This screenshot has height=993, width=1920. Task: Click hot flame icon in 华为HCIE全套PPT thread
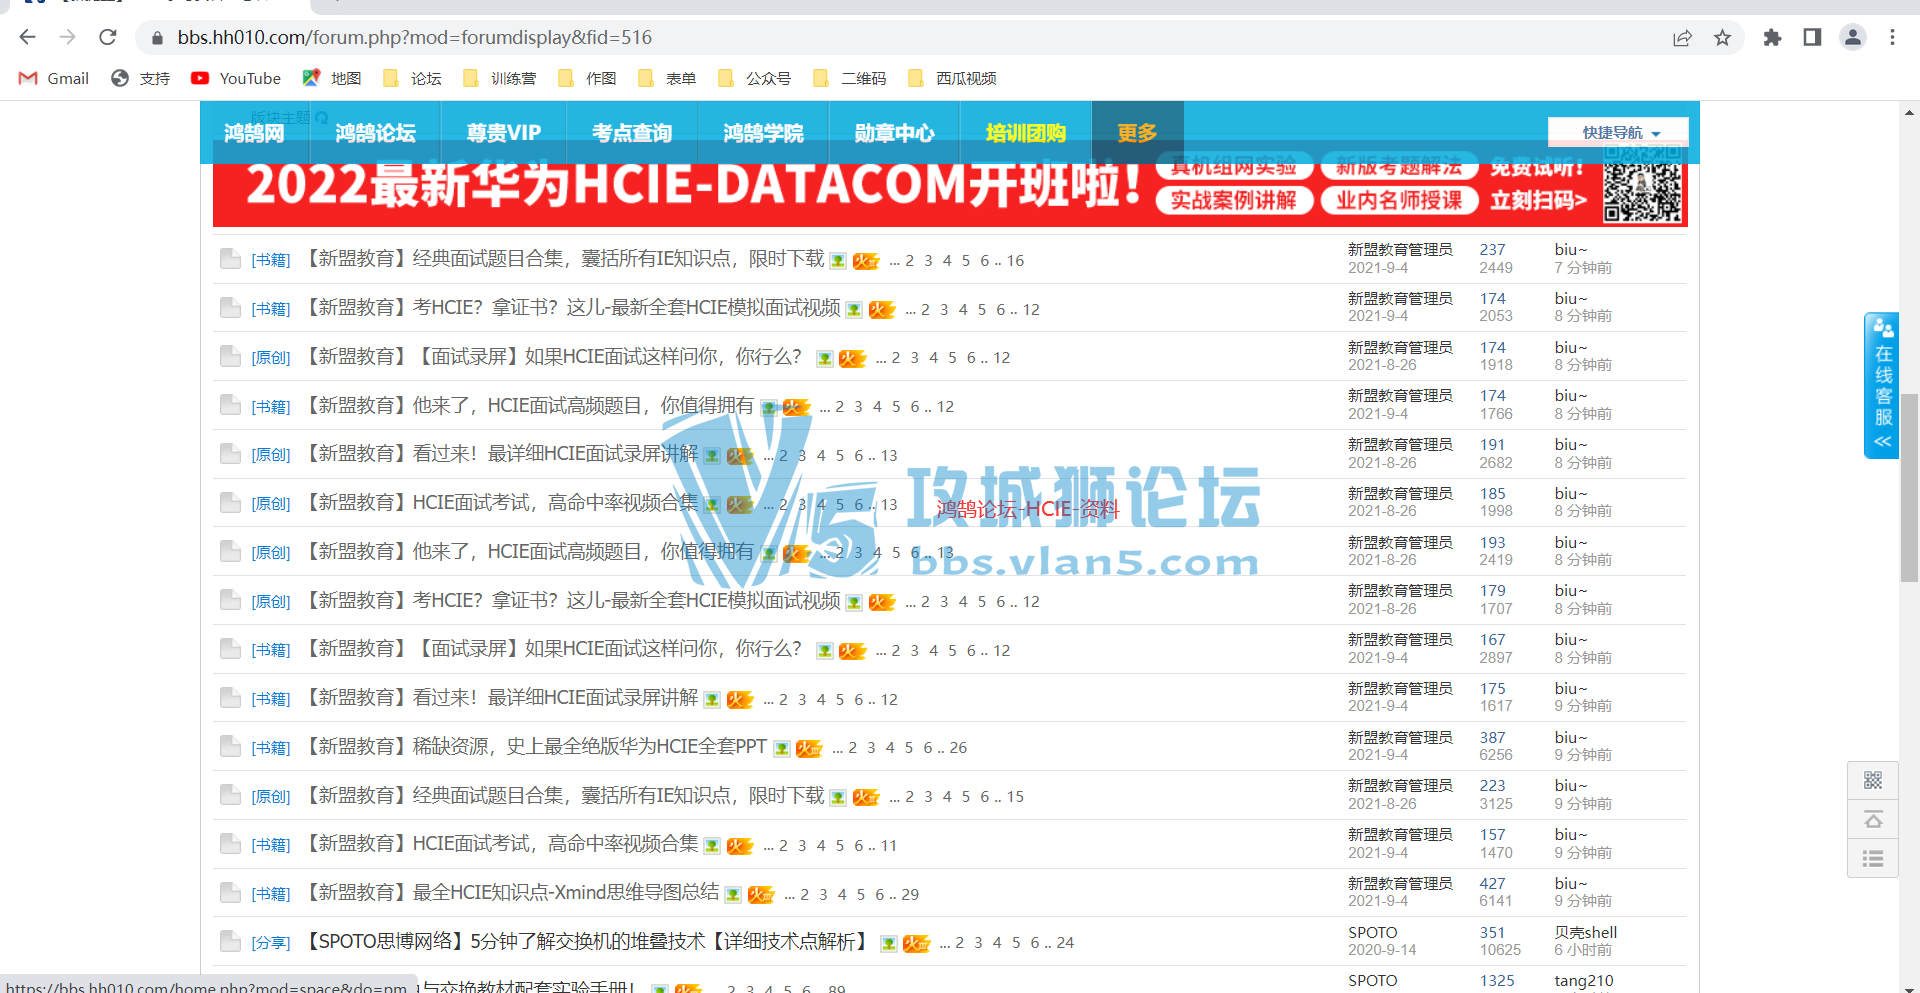point(808,748)
